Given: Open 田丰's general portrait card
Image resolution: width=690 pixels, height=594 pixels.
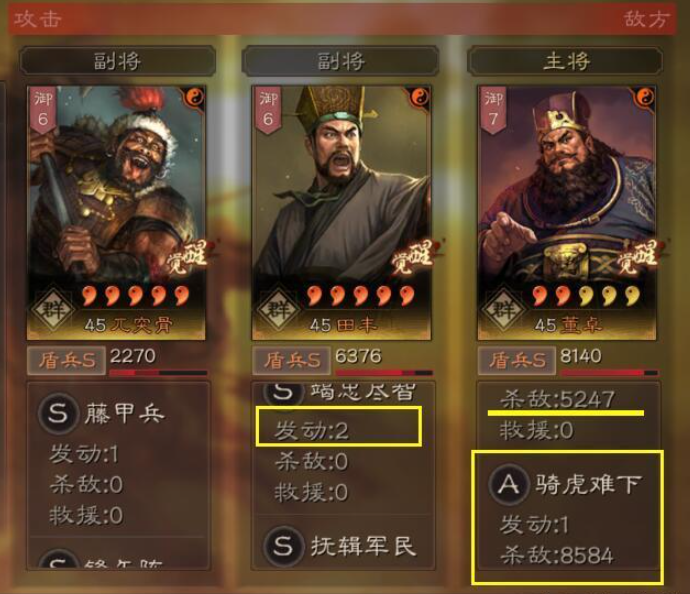Looking at the screenshot, I should (341, 213).
